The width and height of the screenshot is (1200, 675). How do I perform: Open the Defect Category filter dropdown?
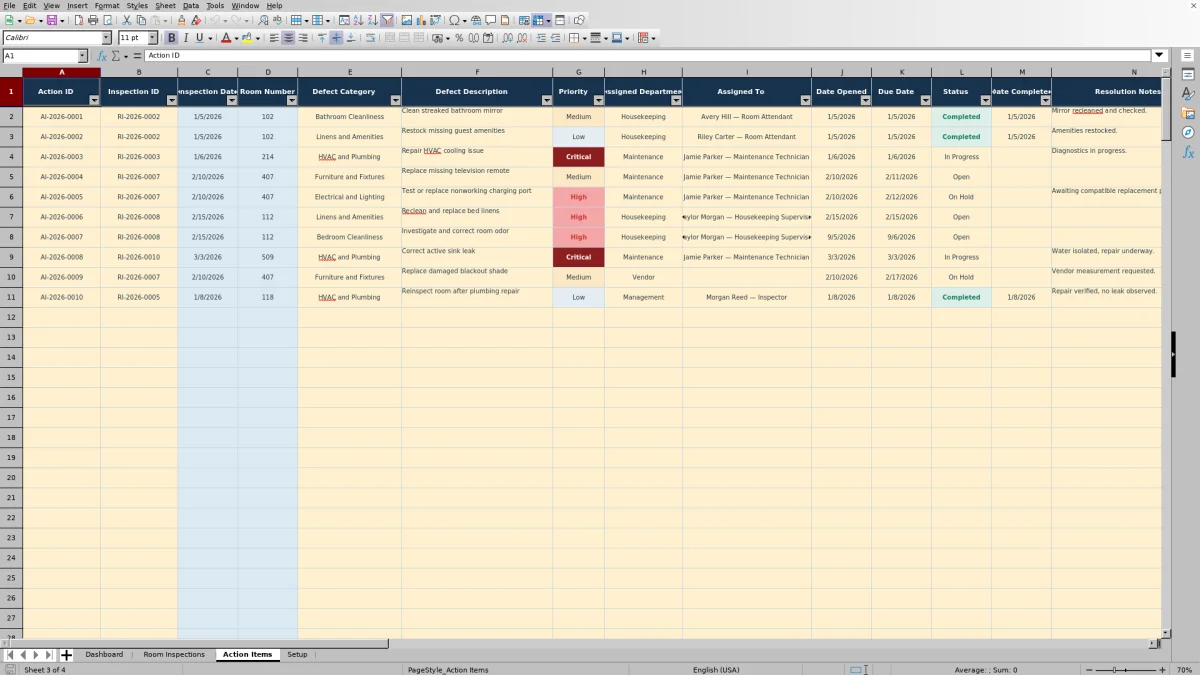click(395, 100)
